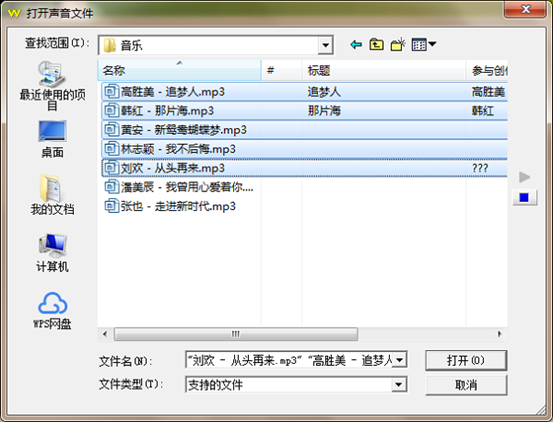Go up one folder level
553x422 pixels.
click(x=376, y=45)
